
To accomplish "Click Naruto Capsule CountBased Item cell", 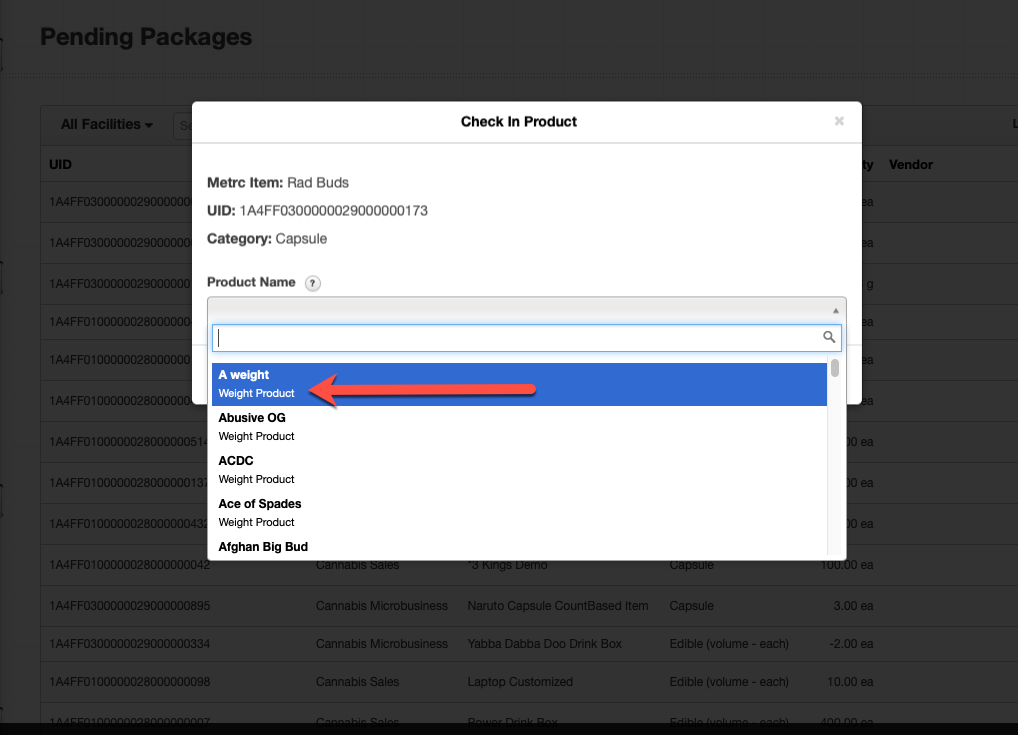I will pyautogui.click(x=557, y=606).
